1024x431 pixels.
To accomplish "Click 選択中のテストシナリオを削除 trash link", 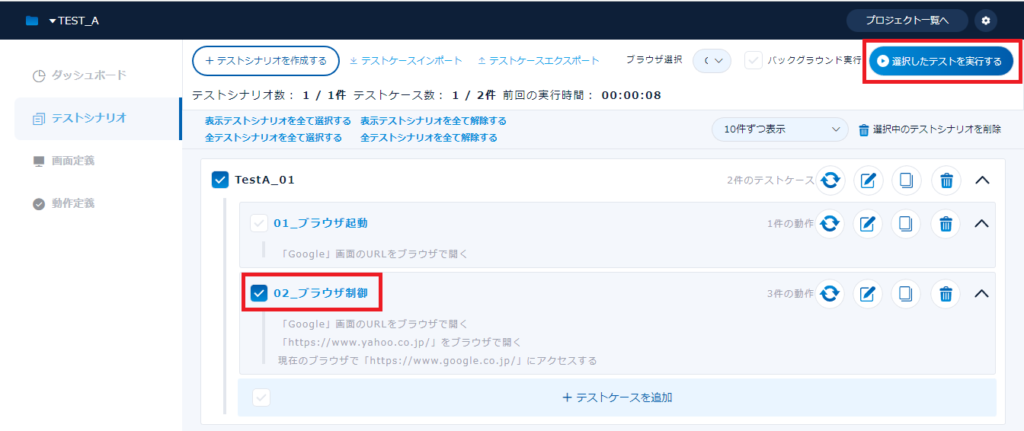I will coord(929,129).
